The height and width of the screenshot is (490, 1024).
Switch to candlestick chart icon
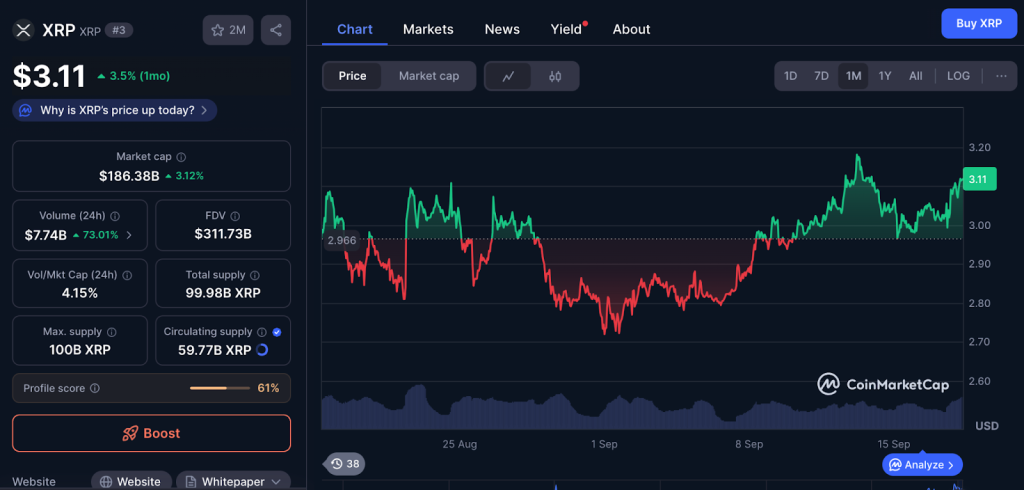555,76
